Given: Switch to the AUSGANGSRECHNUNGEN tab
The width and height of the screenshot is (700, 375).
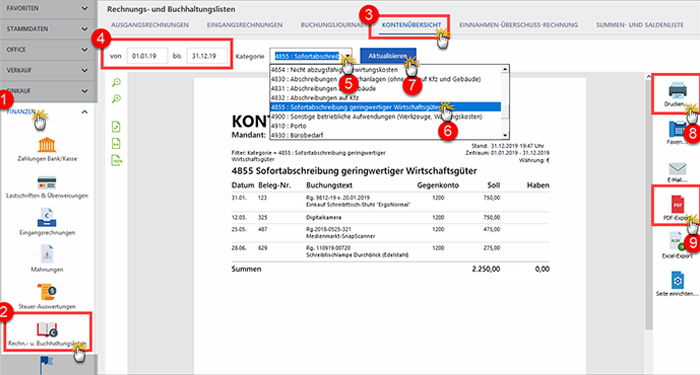Looking at the screenshot, I should (150, 25).
